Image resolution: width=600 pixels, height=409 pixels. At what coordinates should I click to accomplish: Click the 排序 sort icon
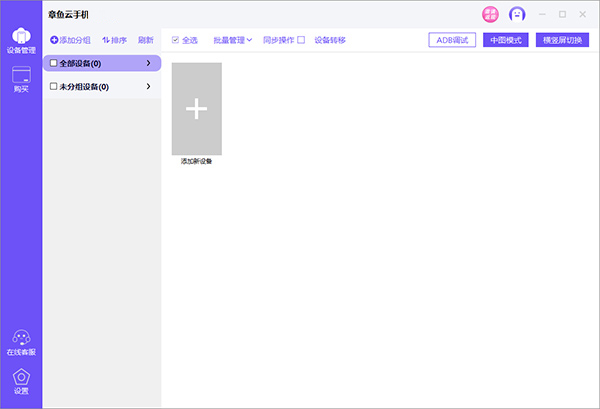106,40
